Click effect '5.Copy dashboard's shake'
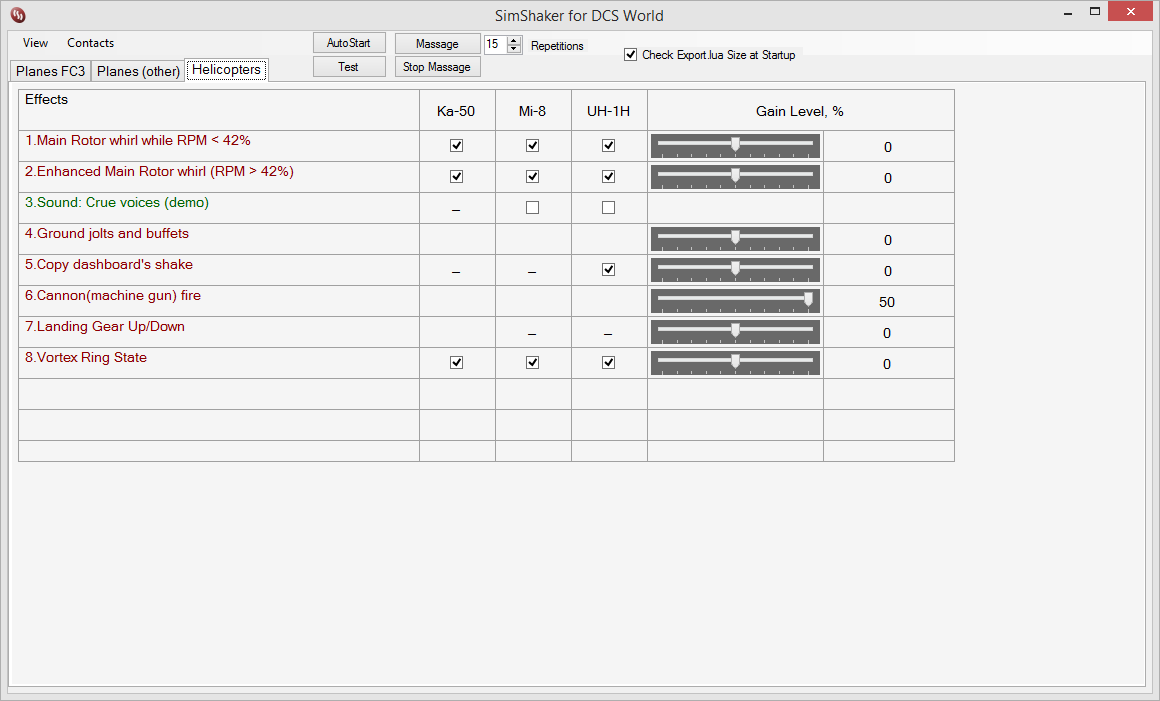The width and height of the screenshot is (1160, 701). [x=109, y=265]
